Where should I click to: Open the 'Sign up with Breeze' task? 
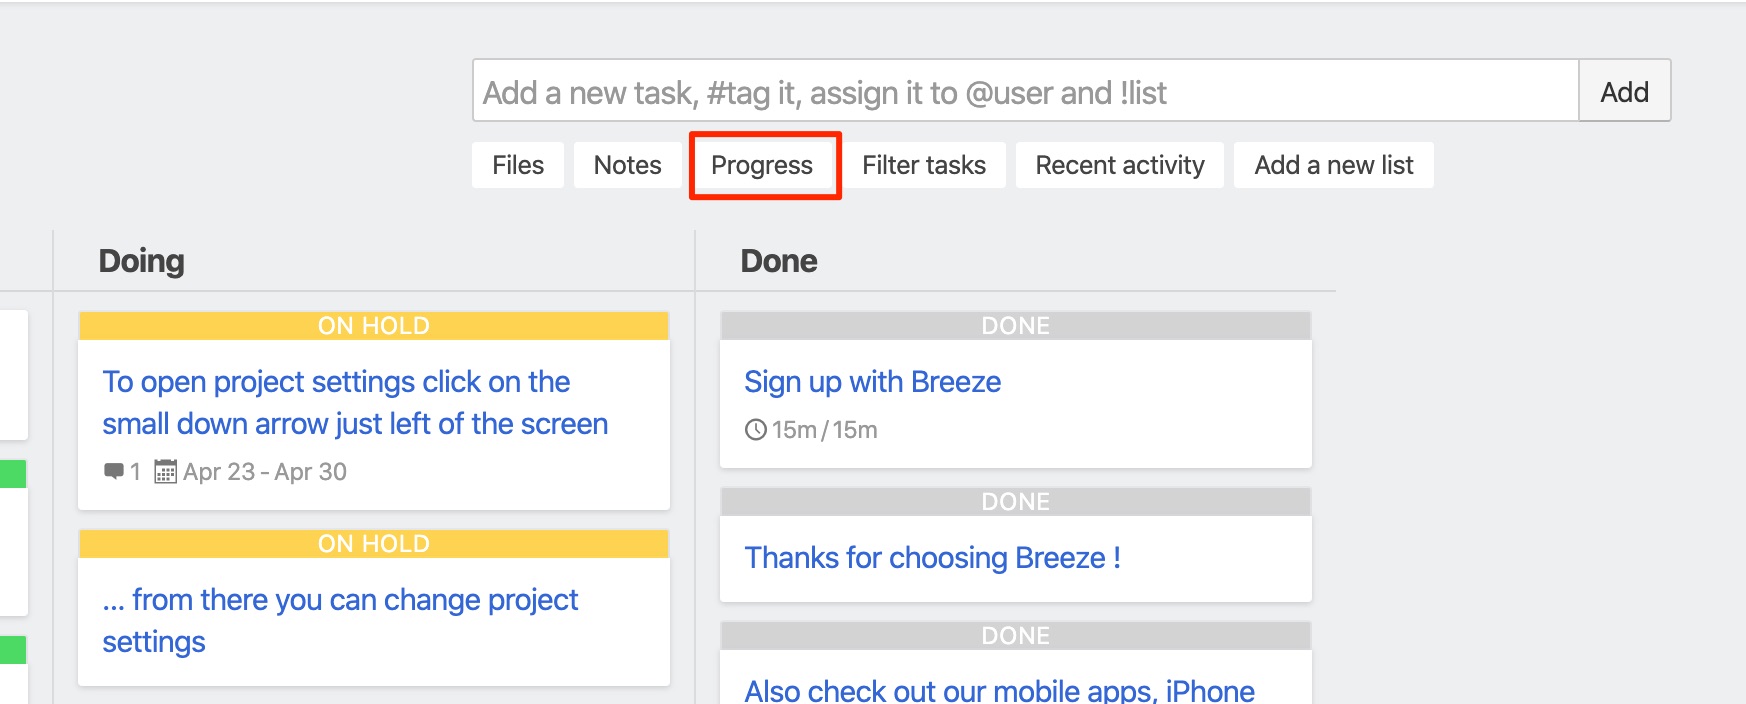tap(872, 381)
